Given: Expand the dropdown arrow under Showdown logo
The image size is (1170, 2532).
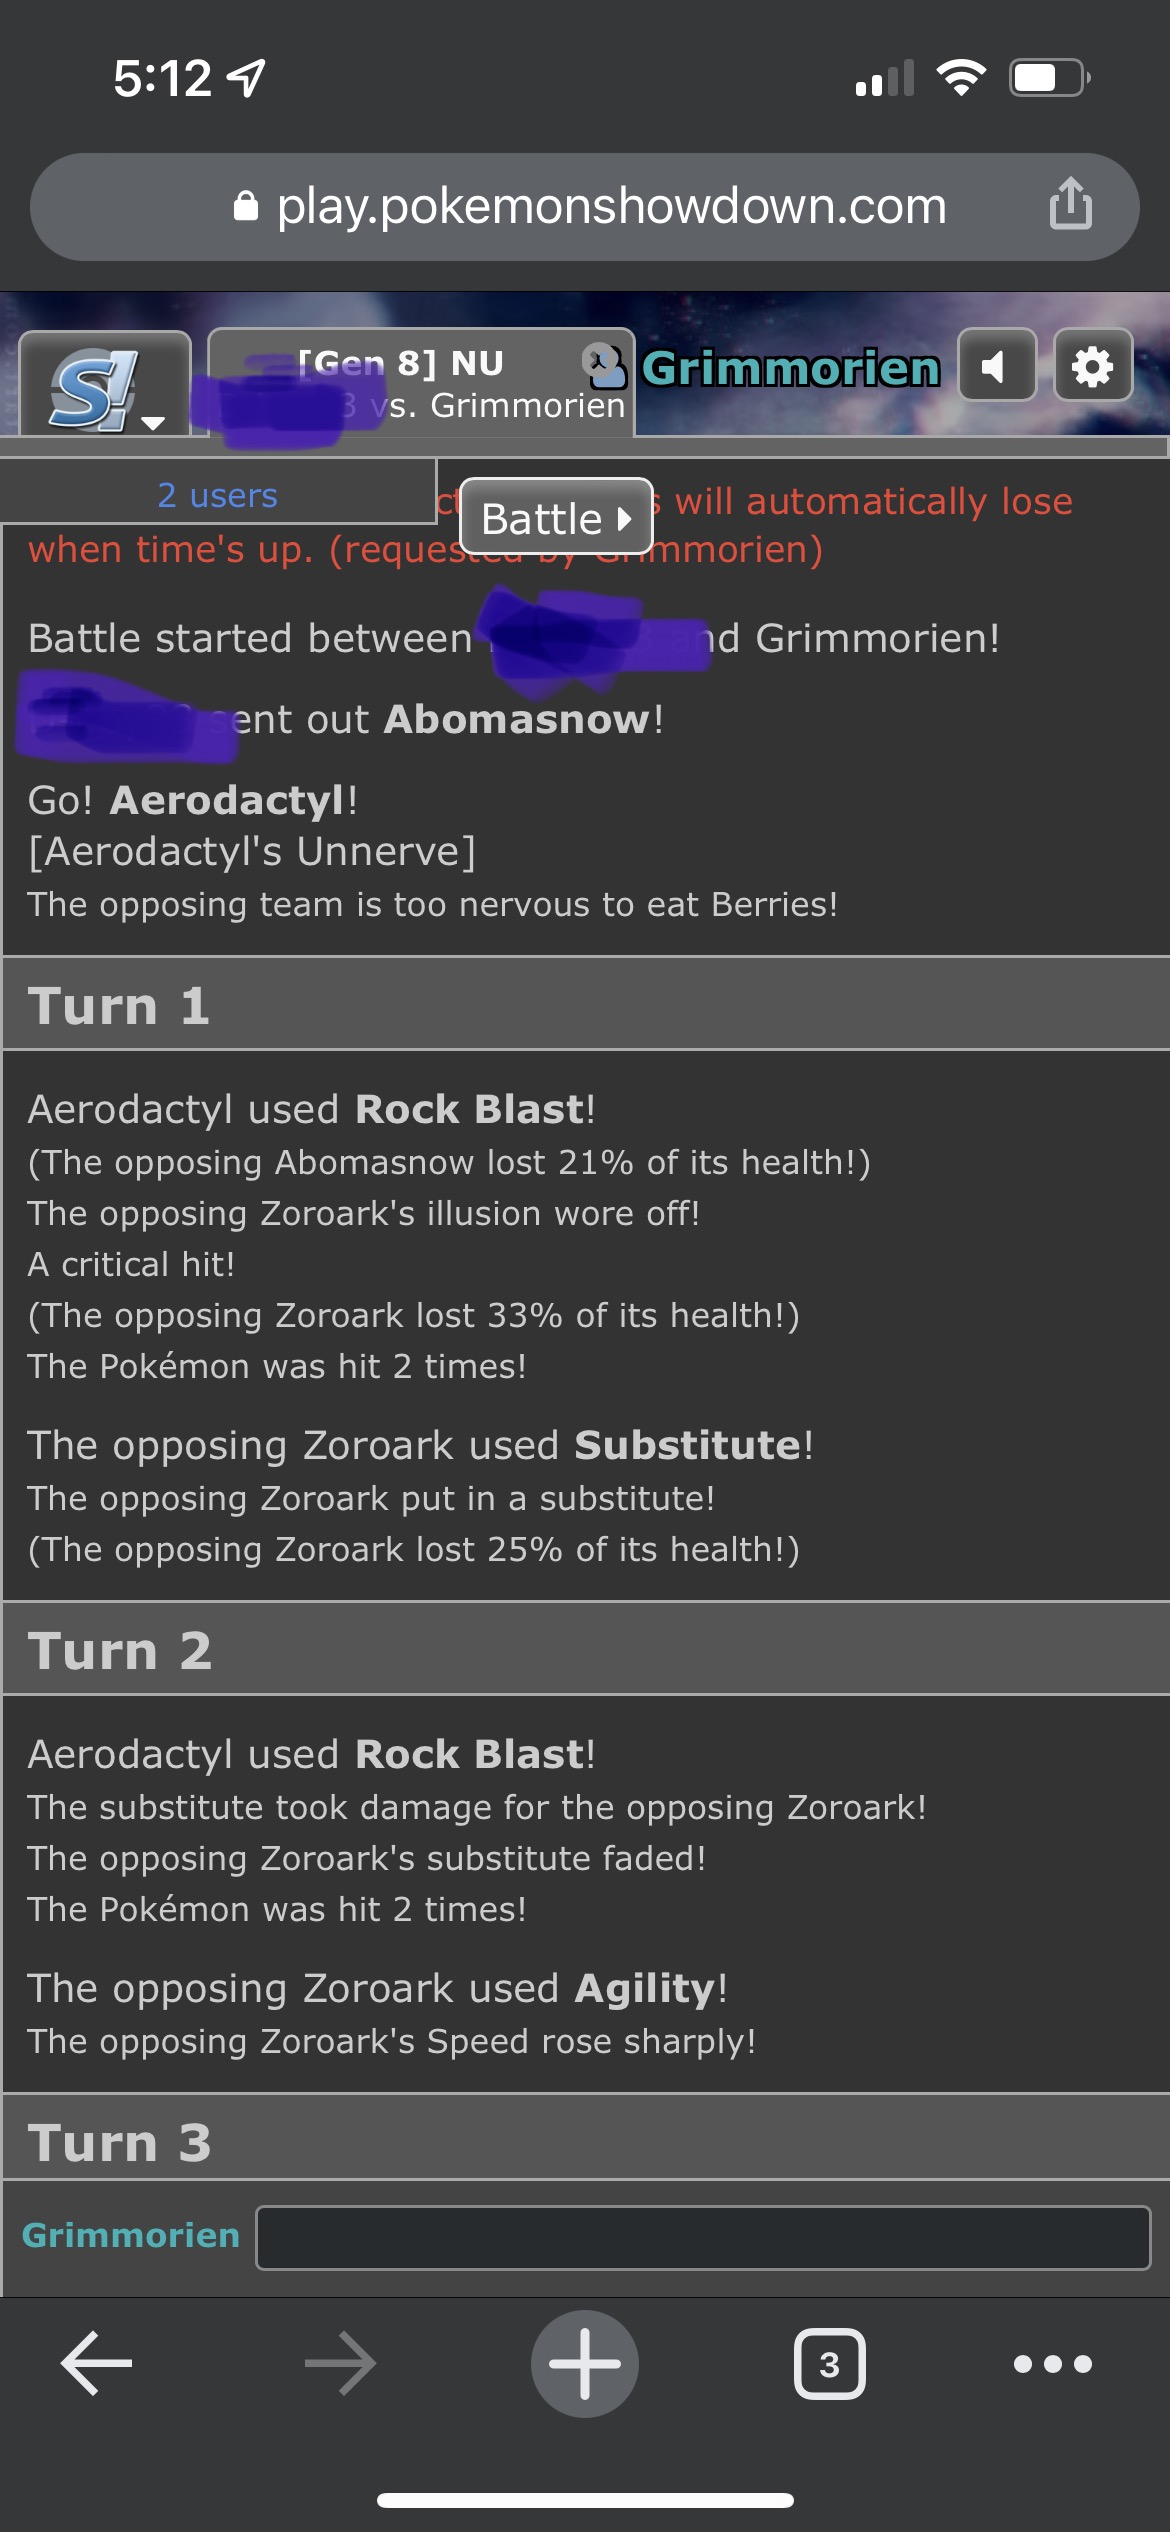Looking at the screenshot, I should (153, 422).
